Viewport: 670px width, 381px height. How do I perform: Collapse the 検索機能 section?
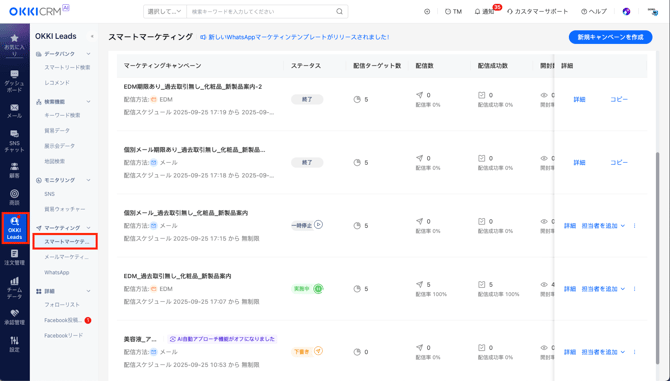[88, 102]
